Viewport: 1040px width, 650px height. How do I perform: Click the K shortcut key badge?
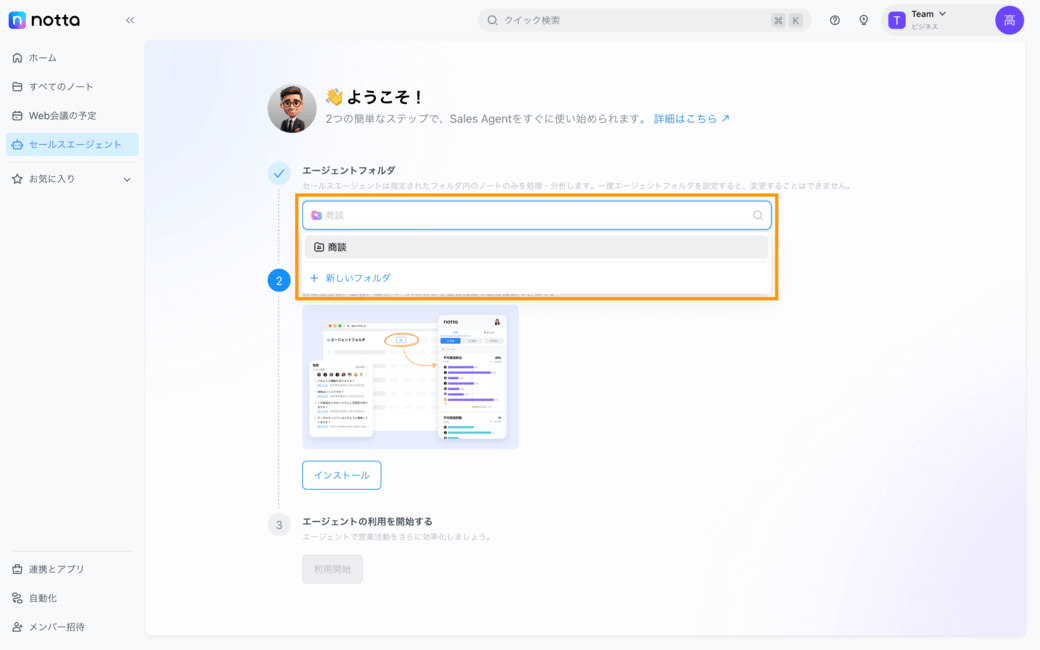[795, 20]
